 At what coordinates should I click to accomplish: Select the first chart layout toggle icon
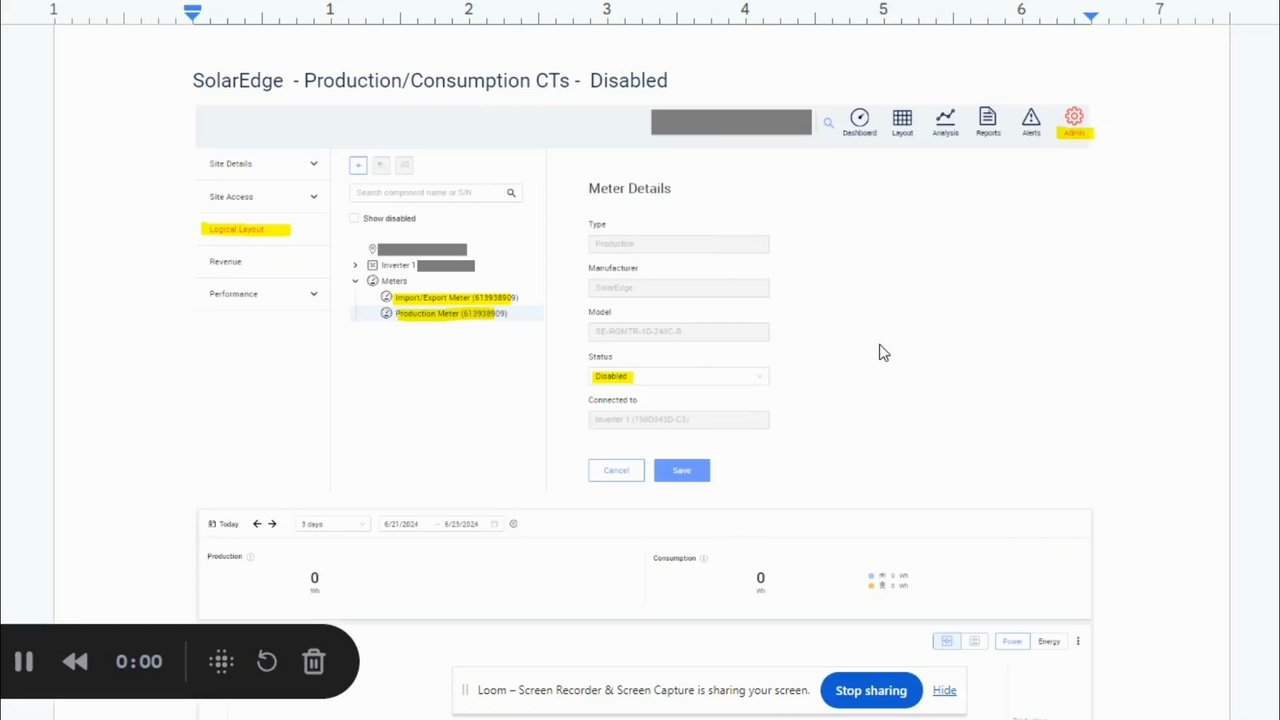coord(946,641)
